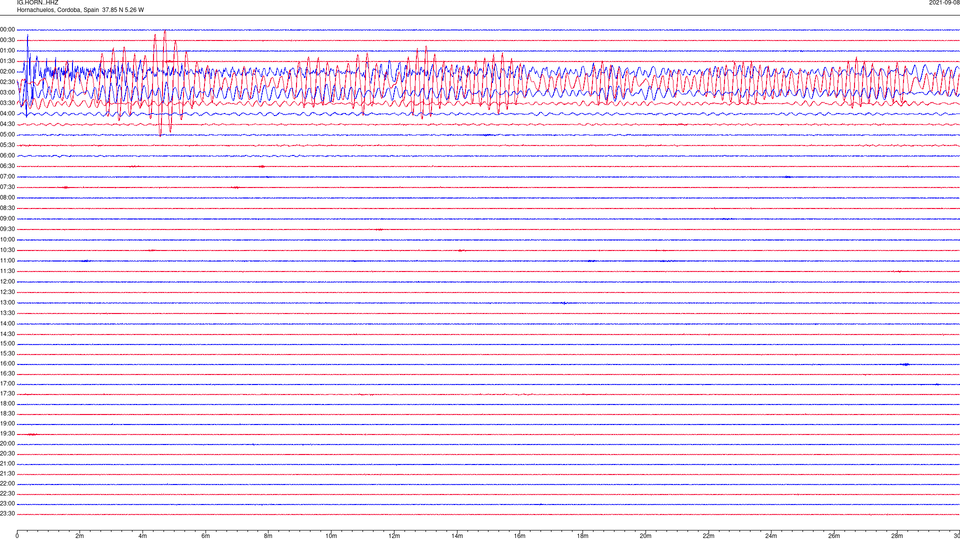Click the 2m tick label on axis

(x=80, y=536)
